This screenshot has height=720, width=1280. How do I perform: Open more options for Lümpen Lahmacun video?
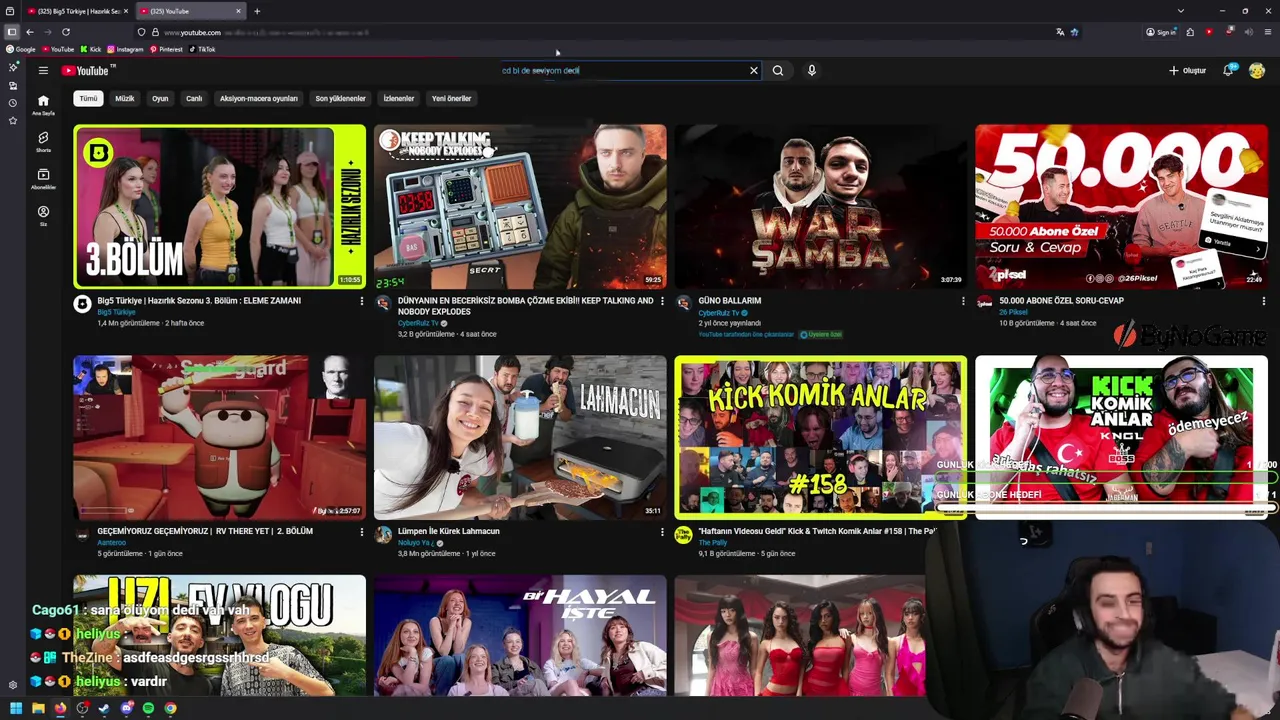pos(662,532)
